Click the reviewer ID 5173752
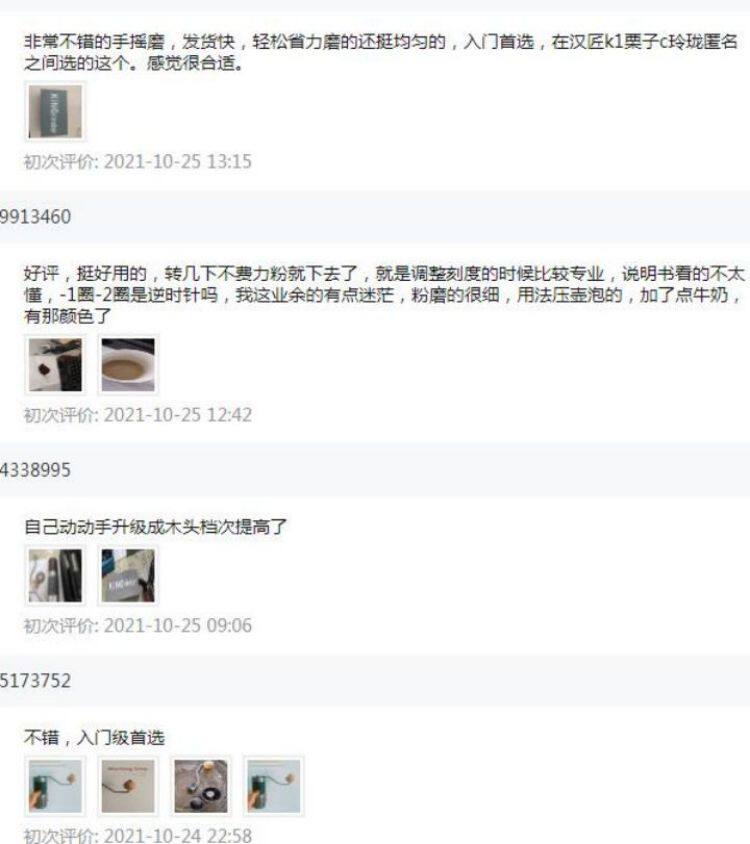 point(35,681)
